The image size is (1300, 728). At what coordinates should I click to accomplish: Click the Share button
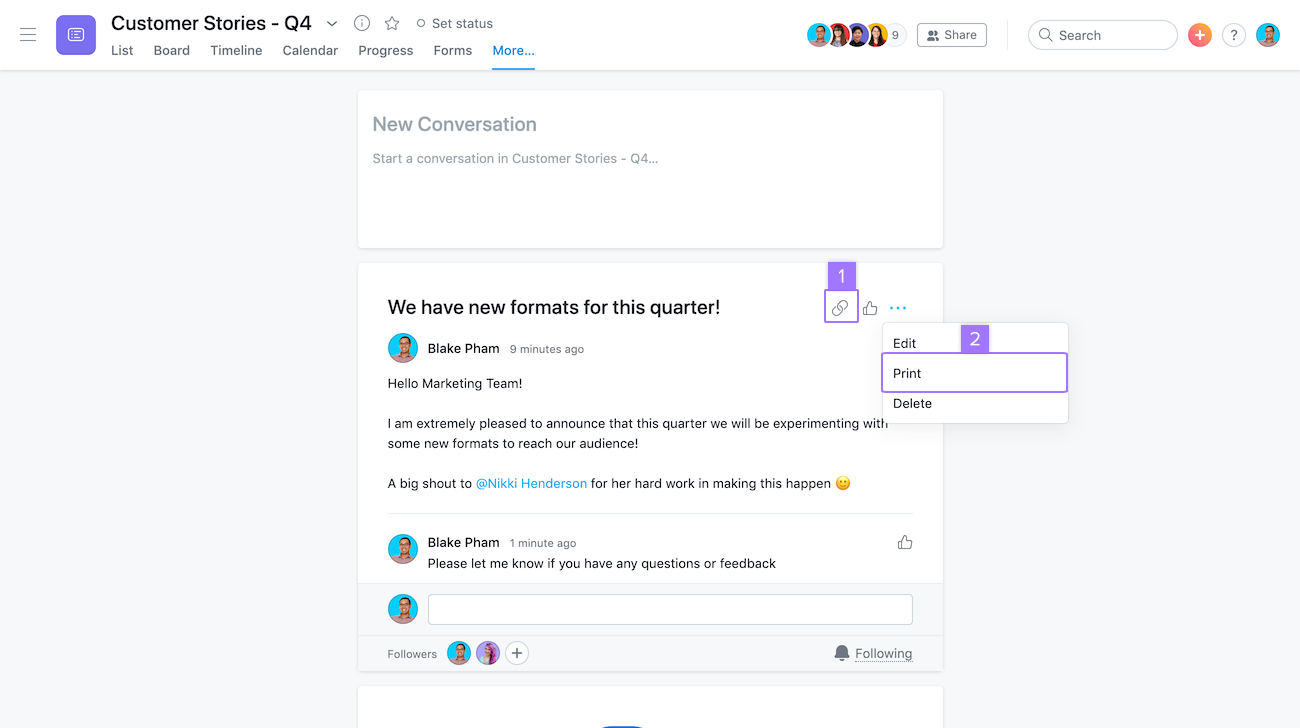point(951,35)
